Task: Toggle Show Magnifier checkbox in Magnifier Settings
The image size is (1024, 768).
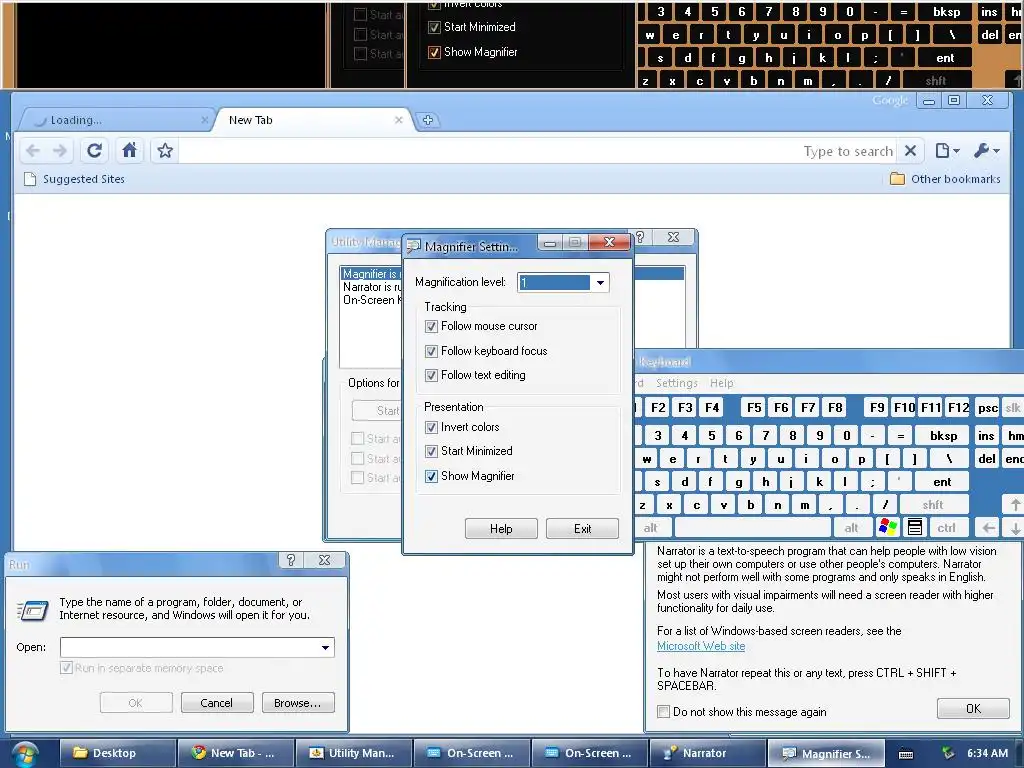Action: pos(431,476)
